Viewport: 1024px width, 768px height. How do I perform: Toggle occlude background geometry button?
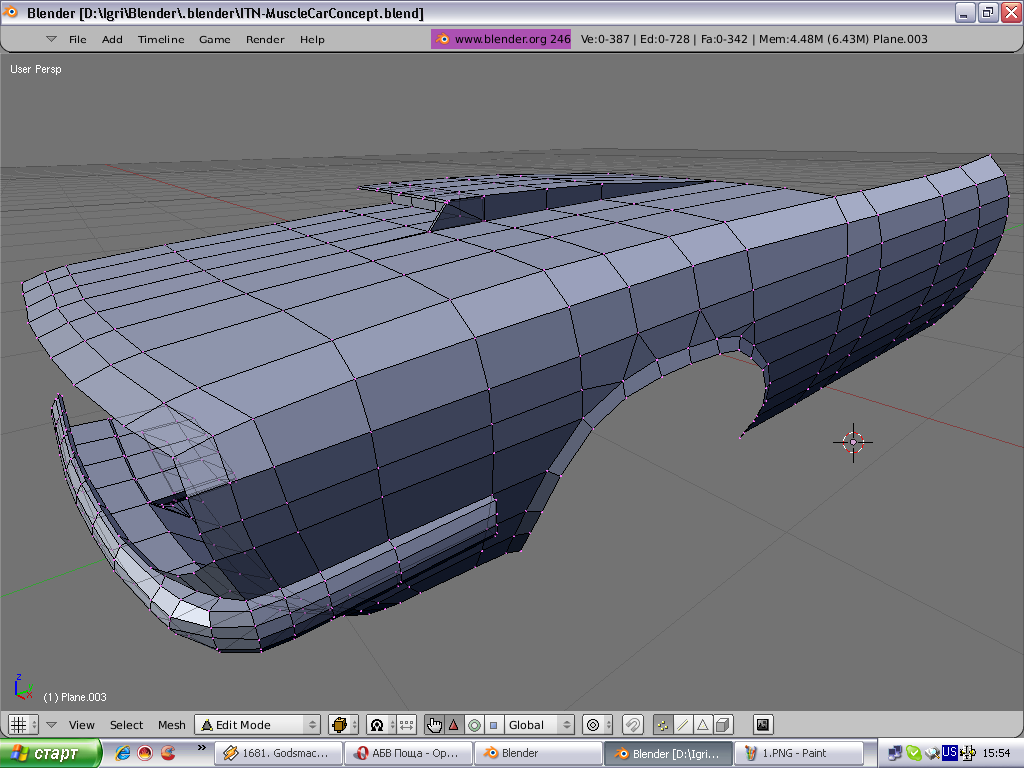click(722, 725)
